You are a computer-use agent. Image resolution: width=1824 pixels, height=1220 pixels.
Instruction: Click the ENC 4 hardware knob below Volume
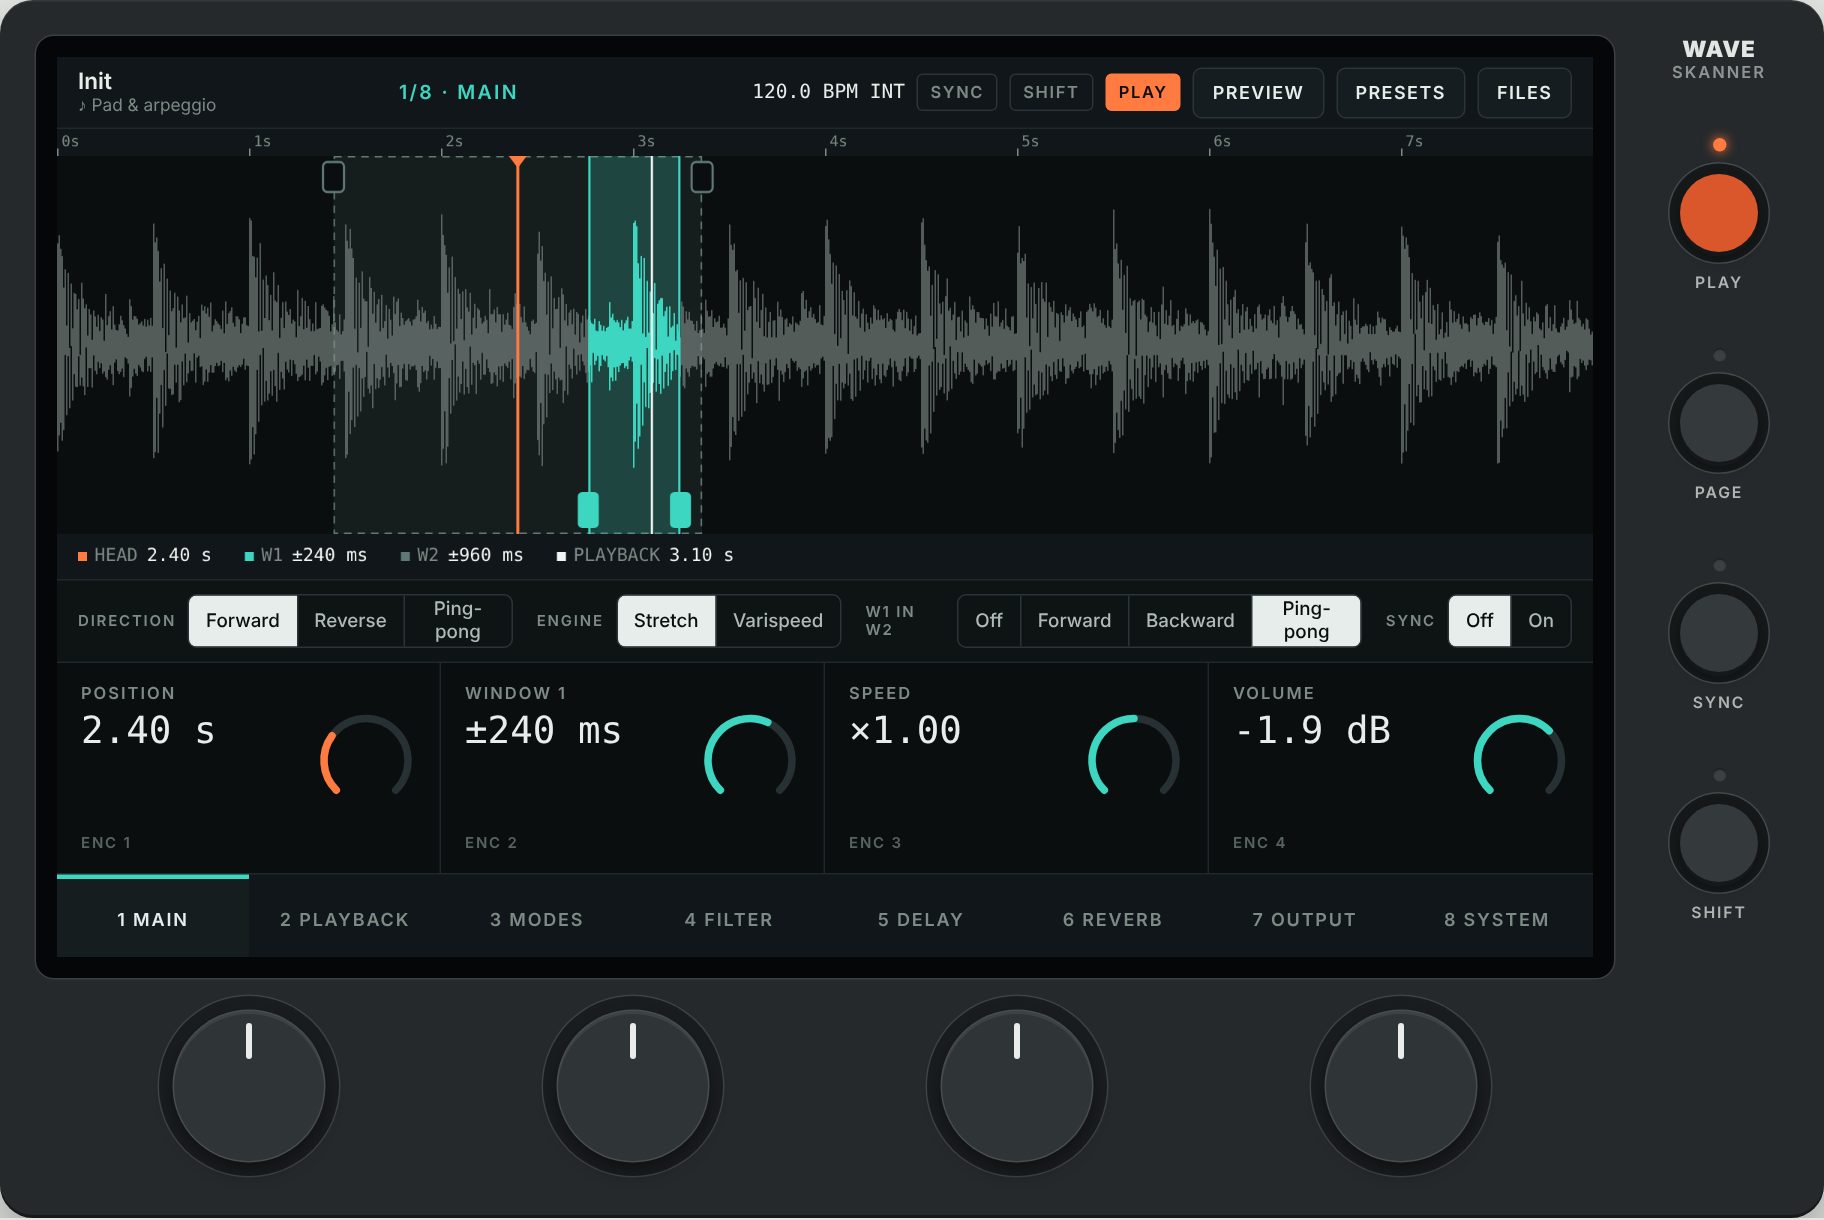(x=1401, y=1086)
